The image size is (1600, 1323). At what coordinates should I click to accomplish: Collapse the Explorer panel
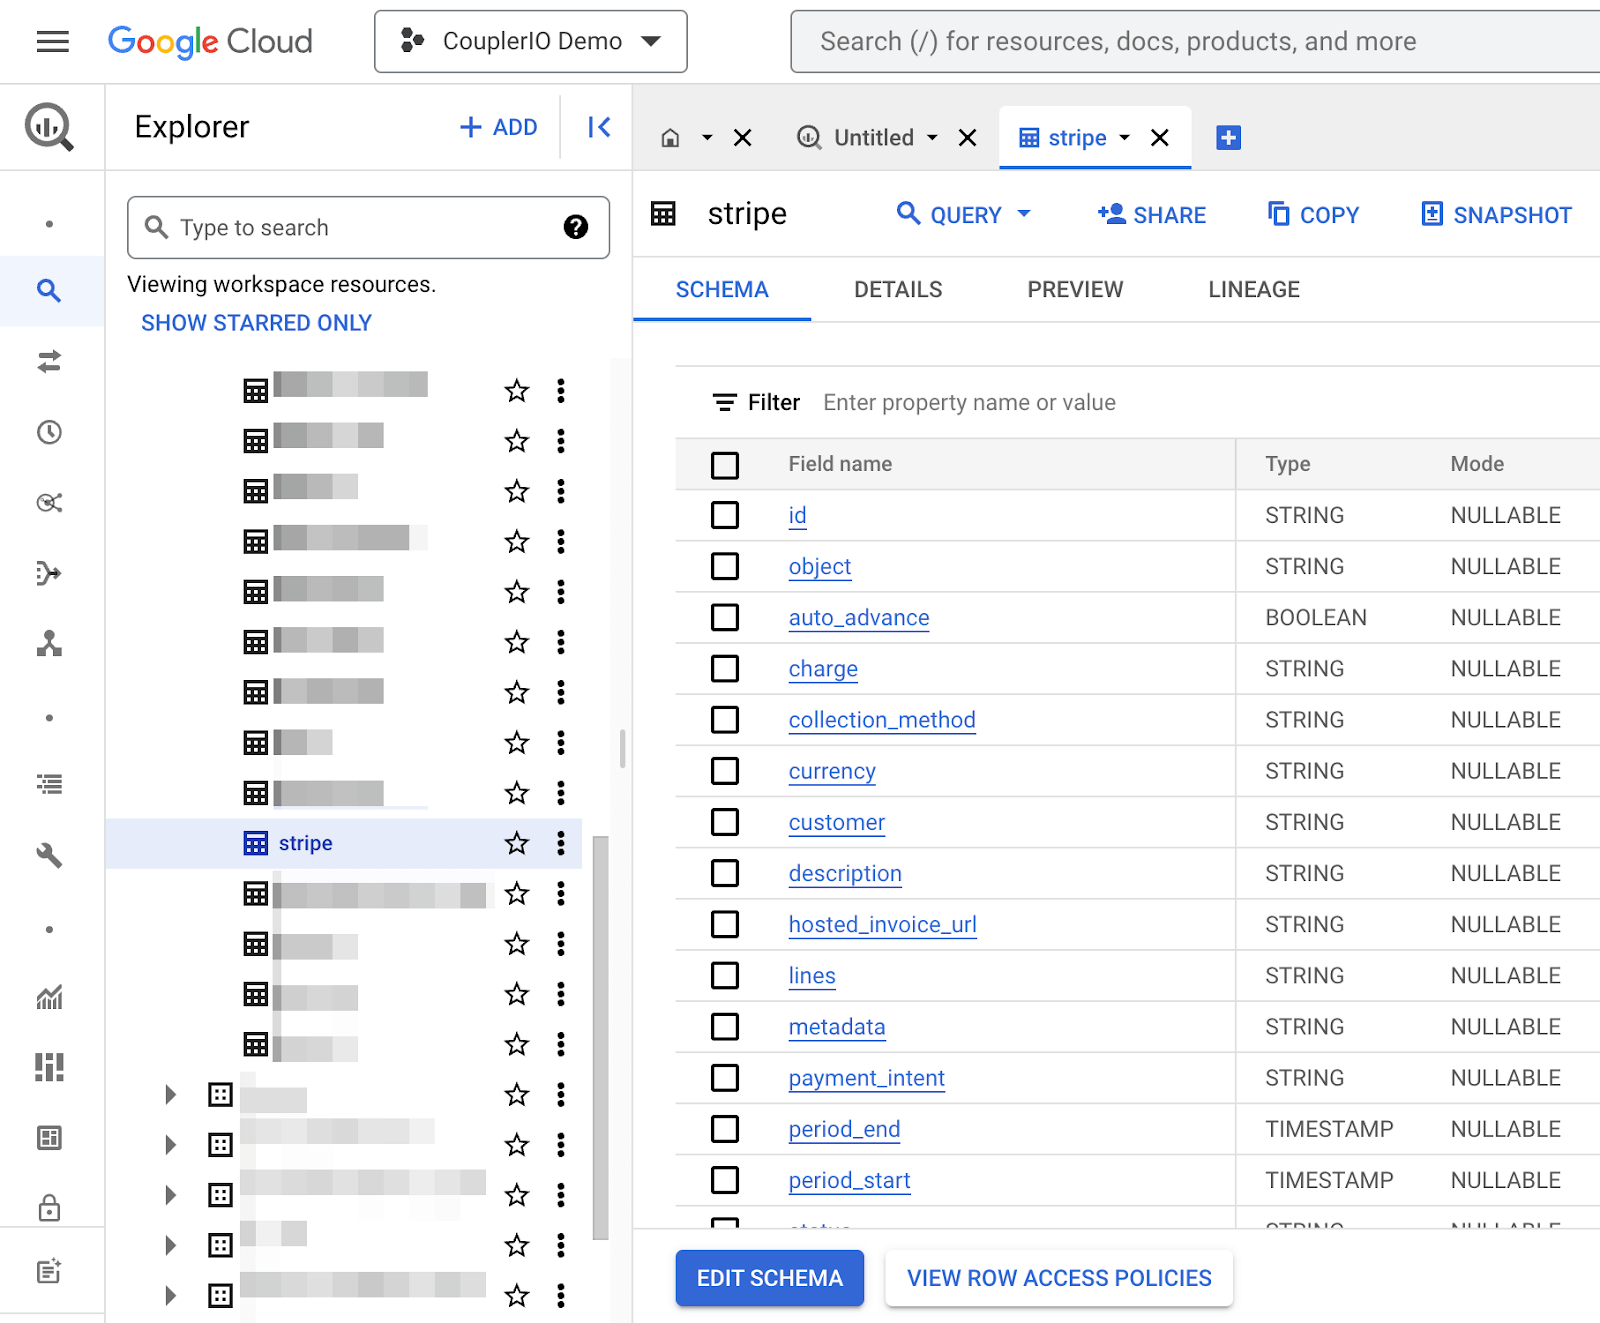click(x=599, y=127)
